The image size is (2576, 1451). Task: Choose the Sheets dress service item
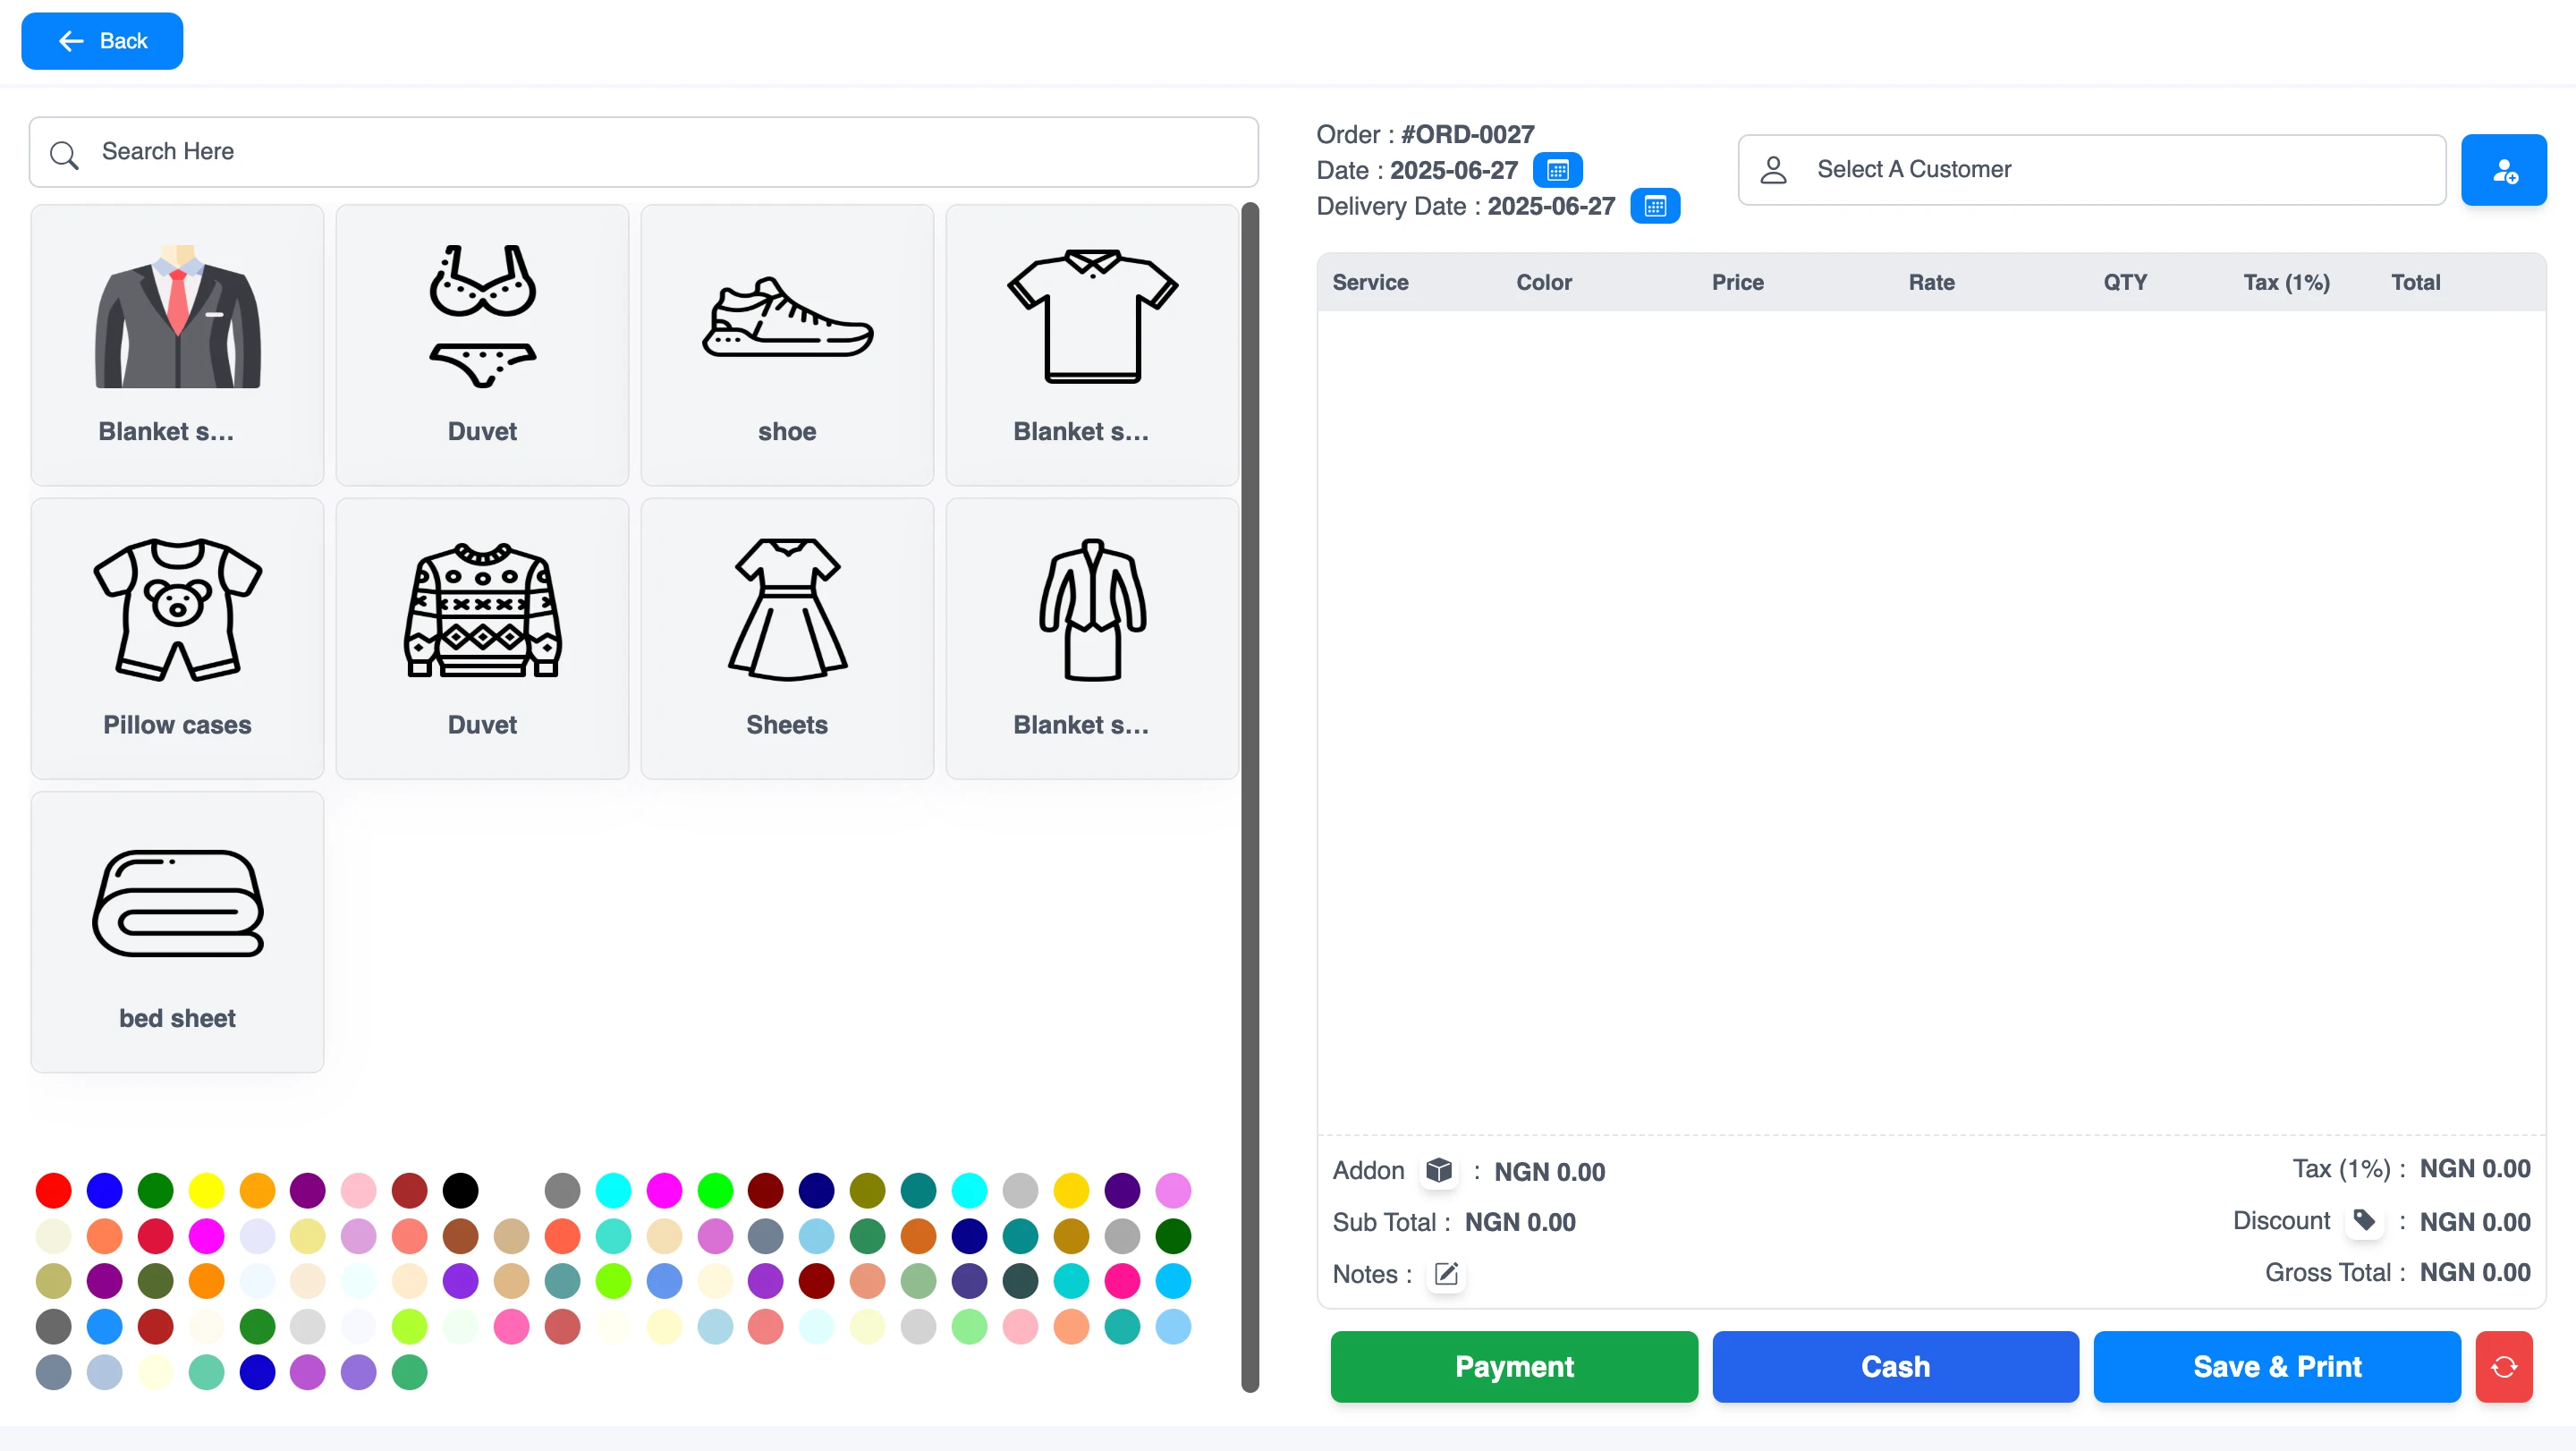point(786,638)
